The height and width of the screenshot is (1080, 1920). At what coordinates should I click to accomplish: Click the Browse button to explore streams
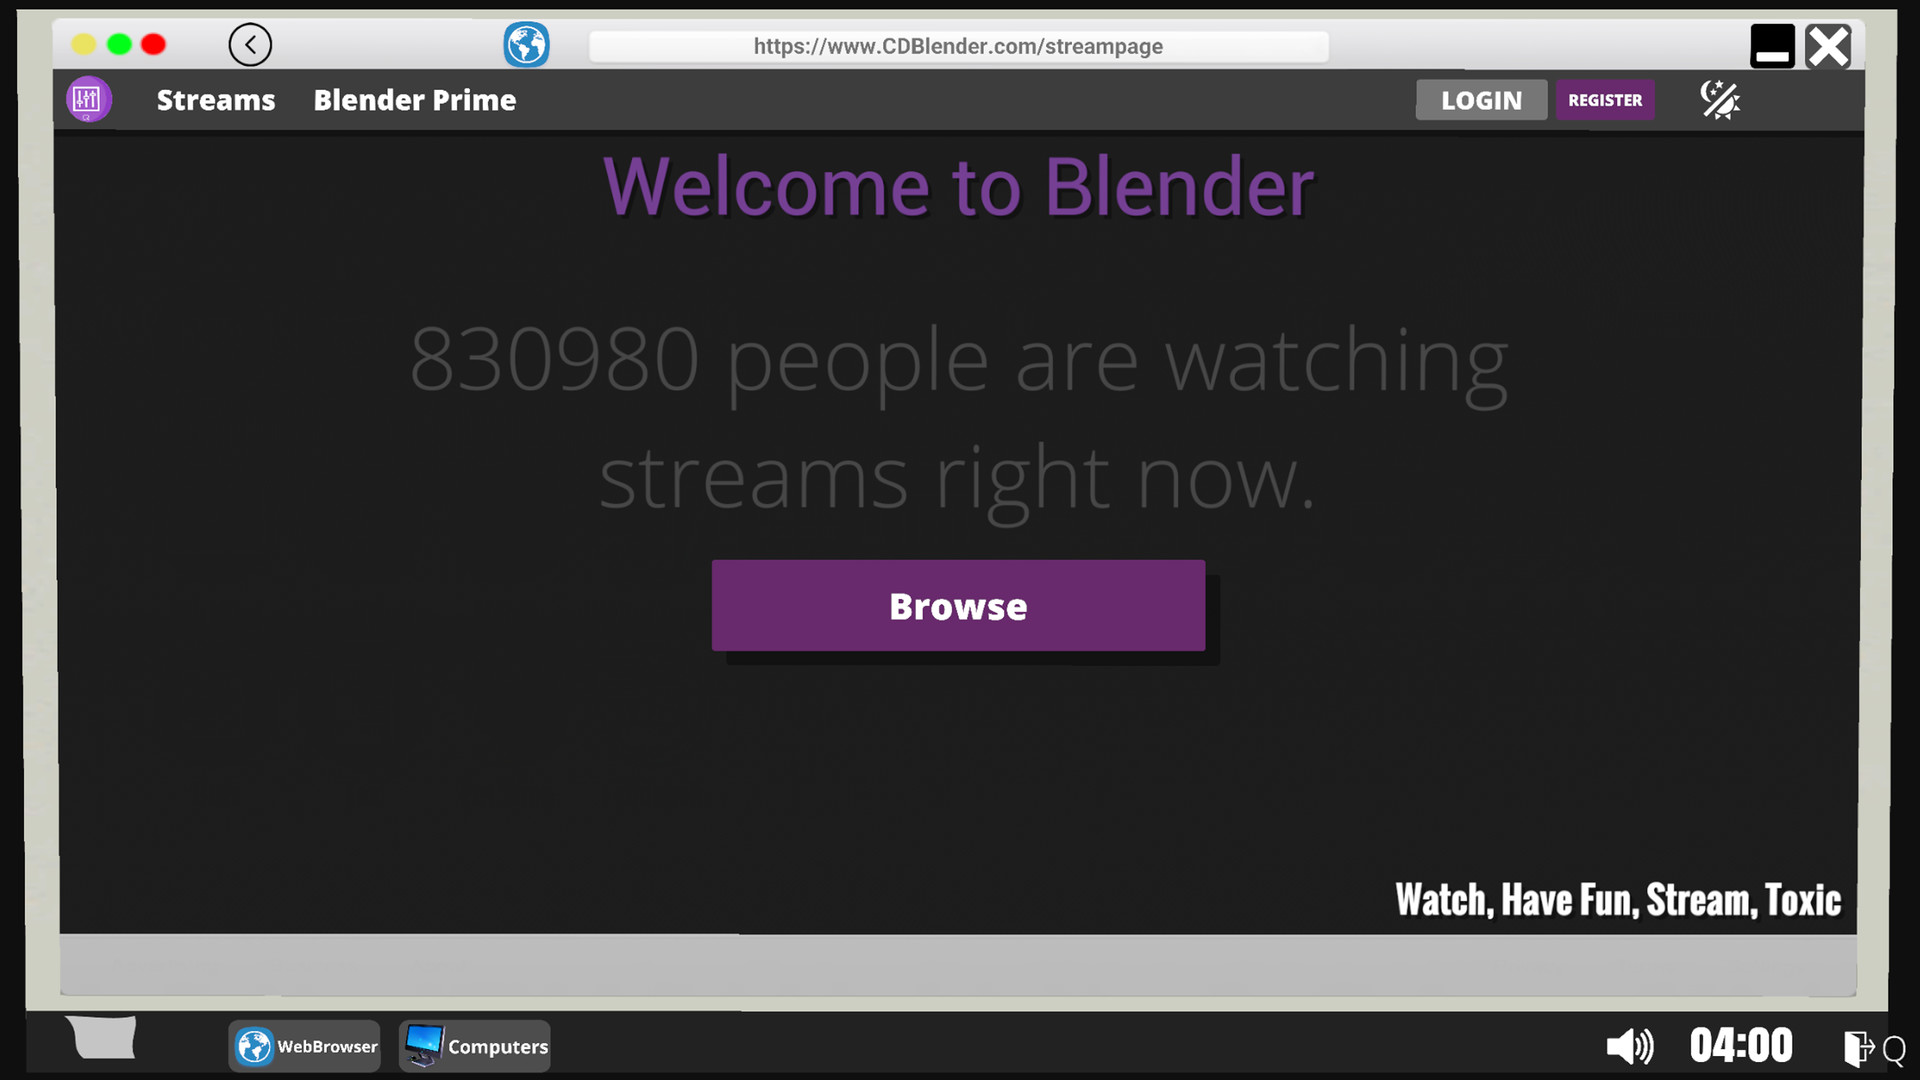[959, 605]
